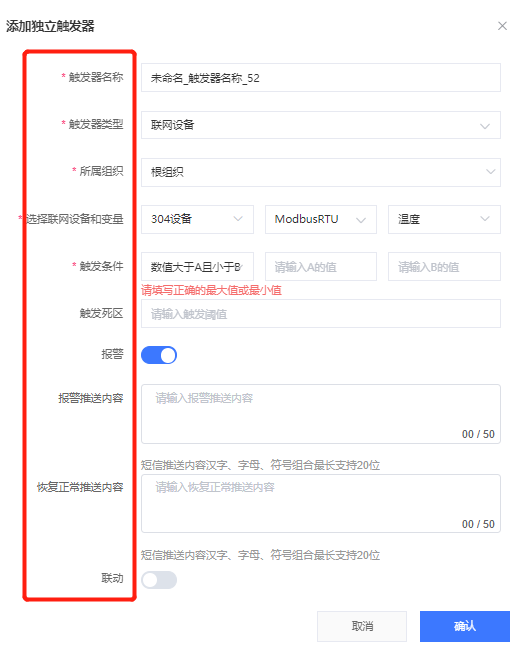
Task: Open the 温度 variable selector
Action: [444, 219]
